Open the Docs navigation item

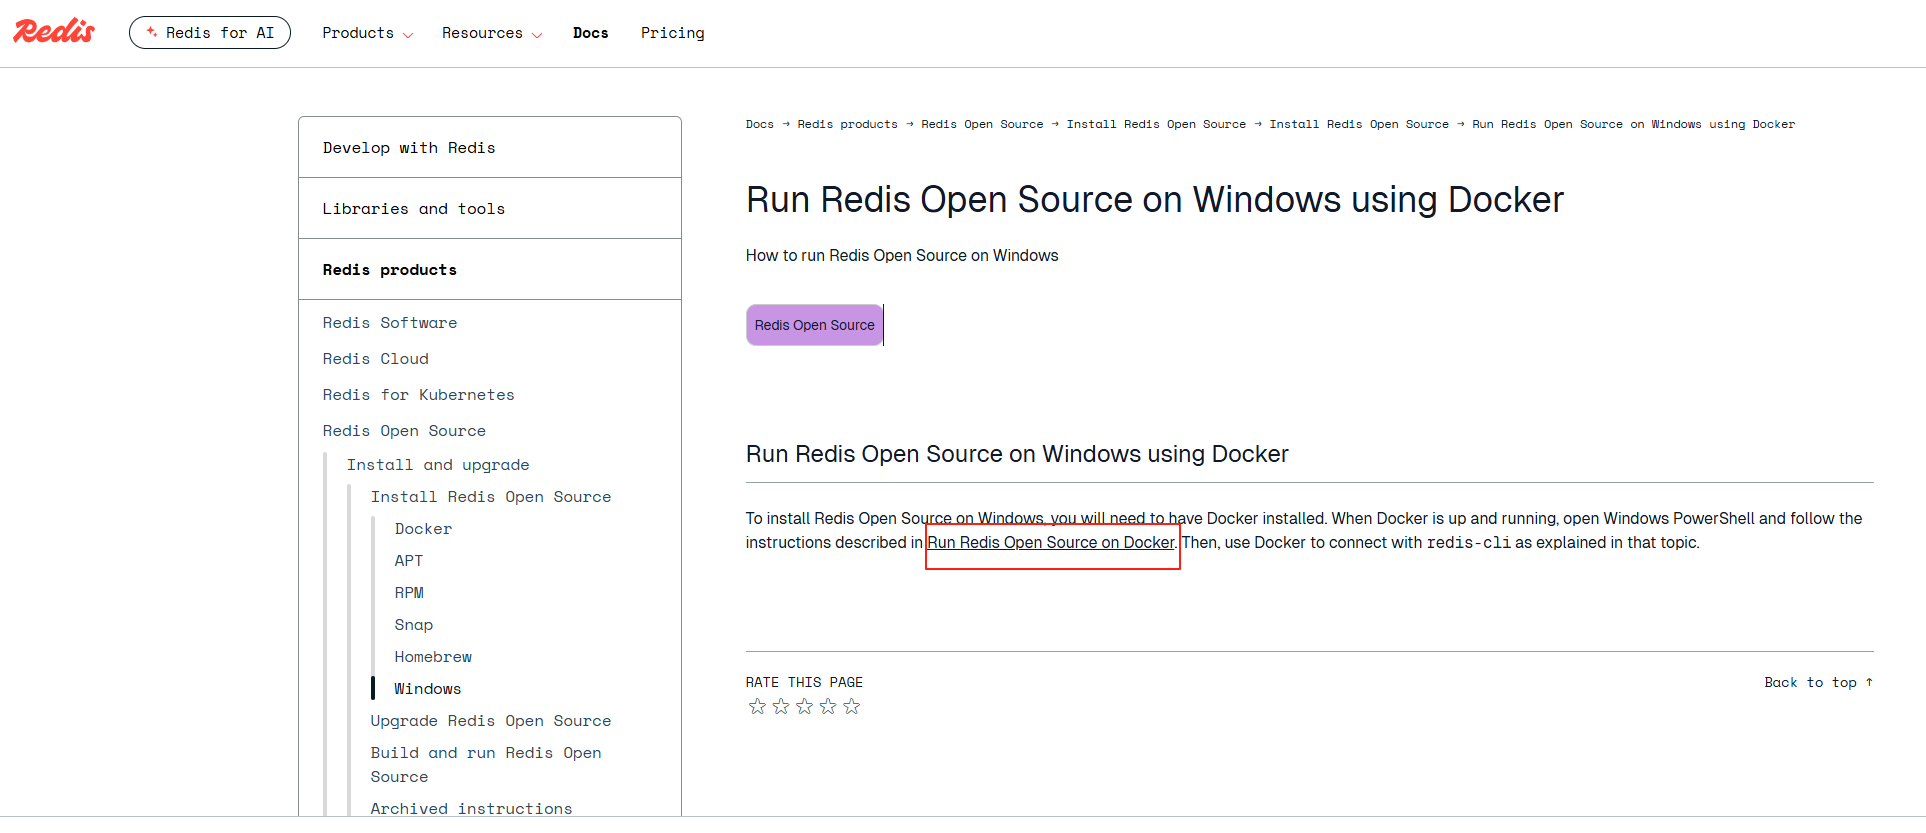pyautogui.click(x=590, y=33)
